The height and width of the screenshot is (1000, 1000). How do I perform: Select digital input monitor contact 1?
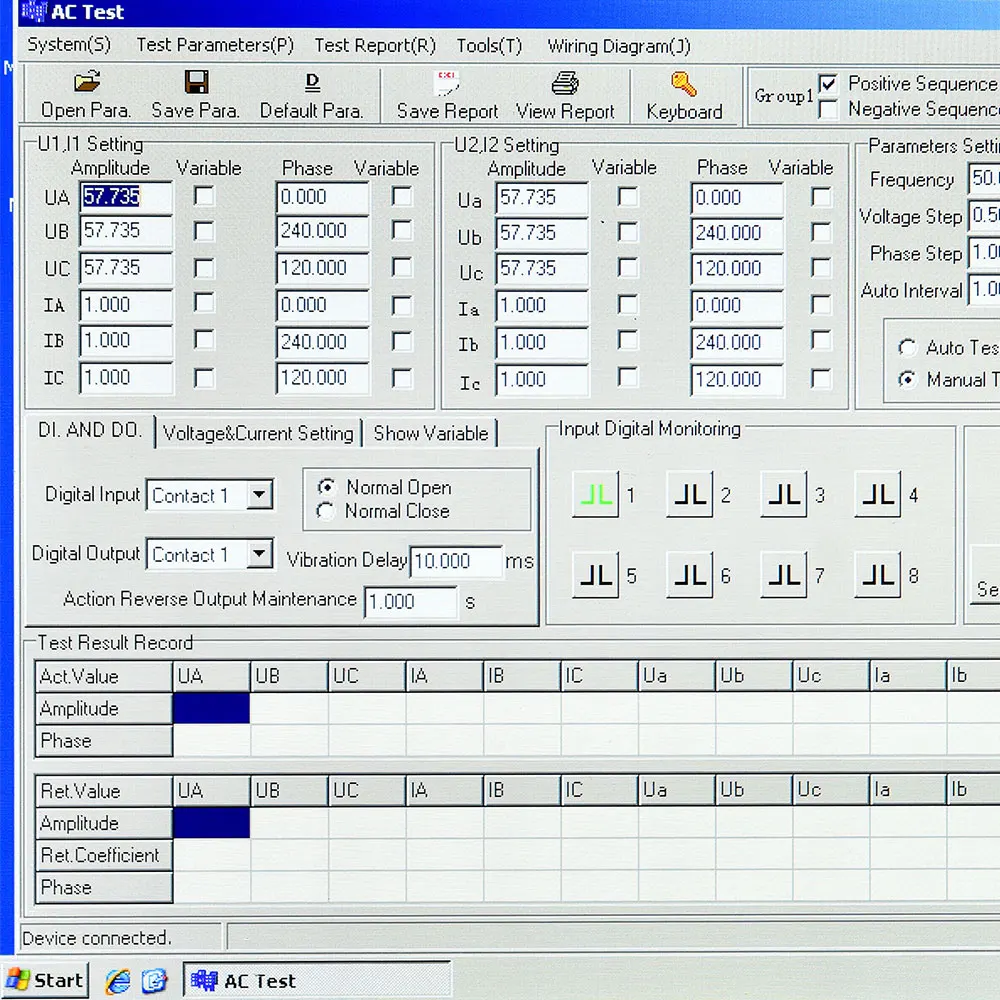(595, 495)
